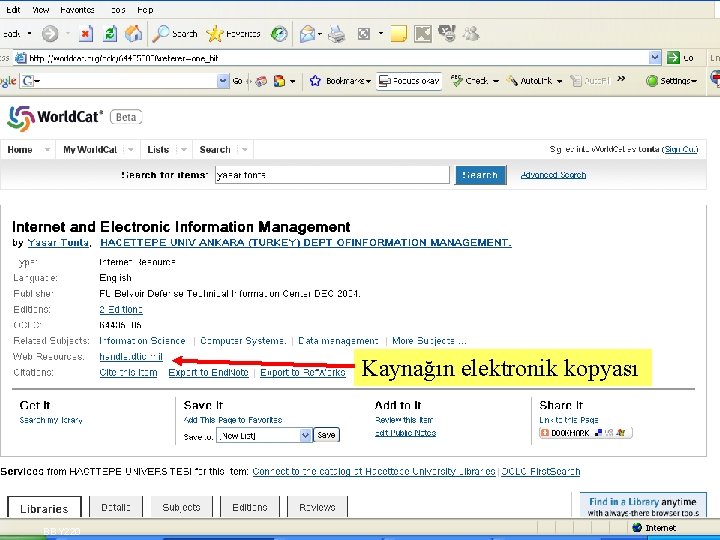Click WorldCat logo

[x=55, y=118]
